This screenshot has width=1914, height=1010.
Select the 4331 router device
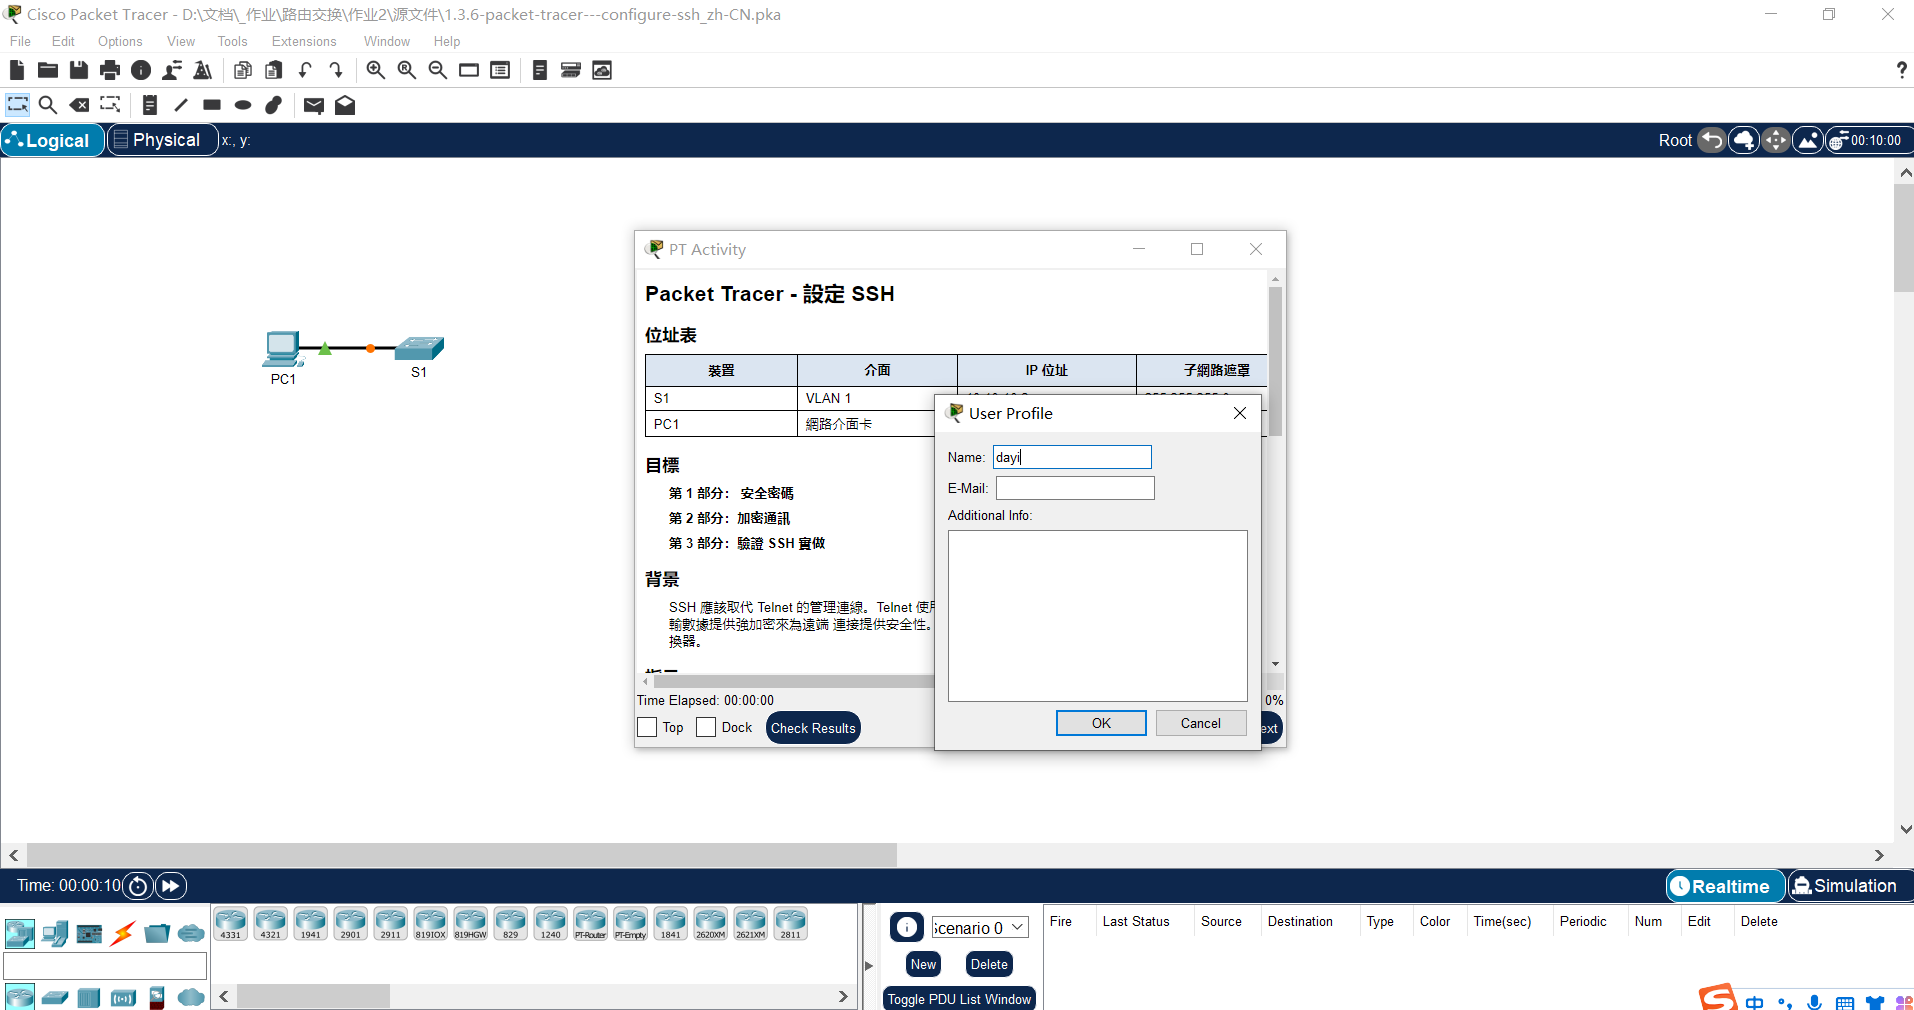(231, 924)
